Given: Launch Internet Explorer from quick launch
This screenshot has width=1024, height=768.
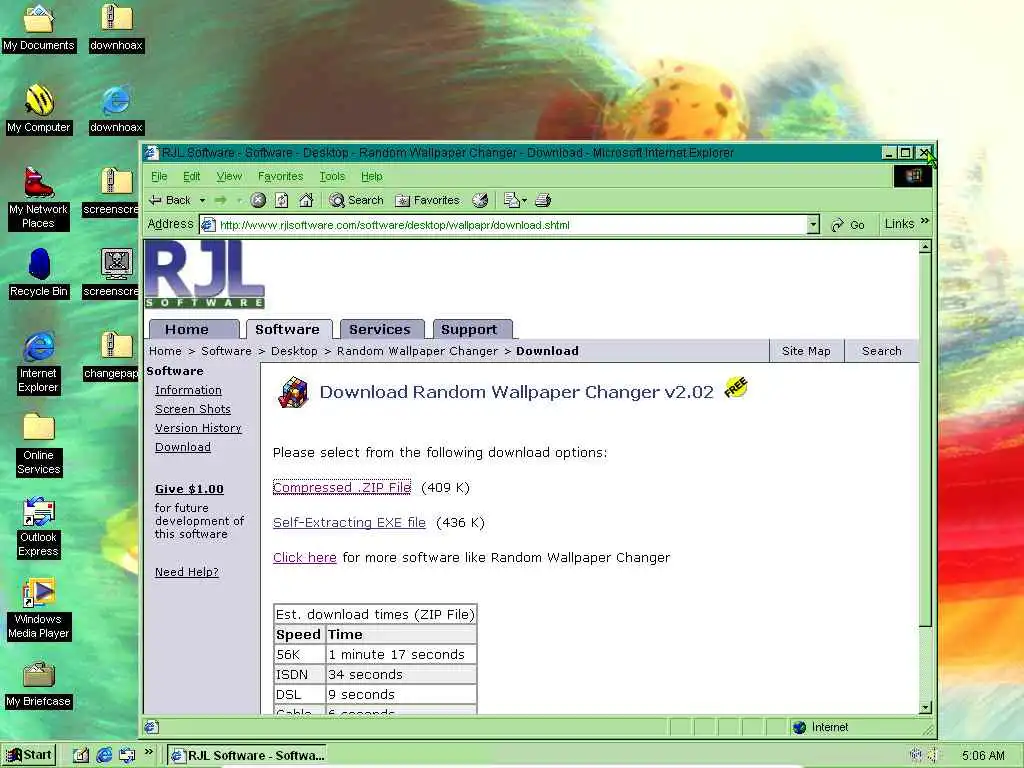Looking at the screenshot, I should 104,756.
